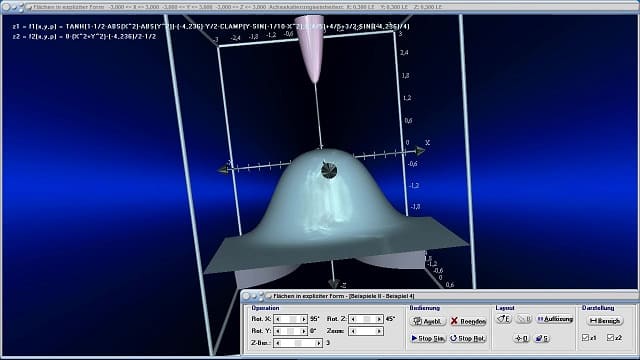Viewport: 640px width, 360px height.
Task: Click Stop Rot. to stop the rotation
Action: click(x=468, y=338)
